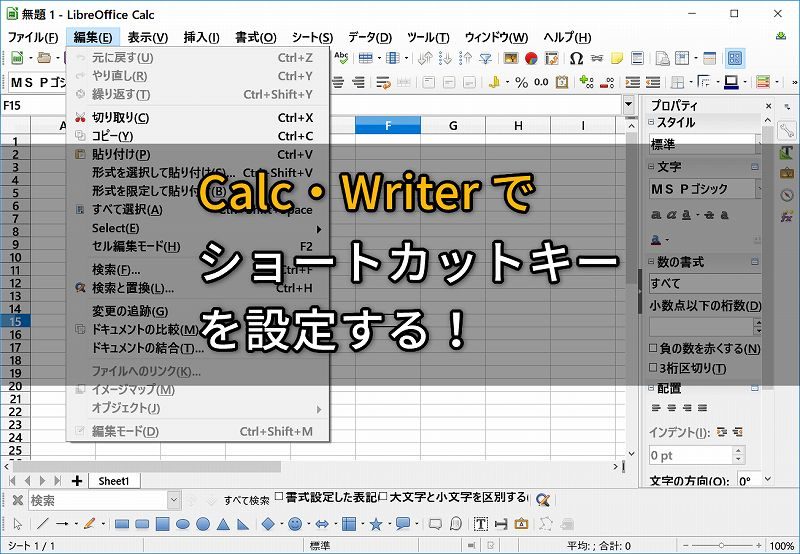800x554 pixels.
Task: Click the add sheet plus button
Action: (x=77, y=481)
